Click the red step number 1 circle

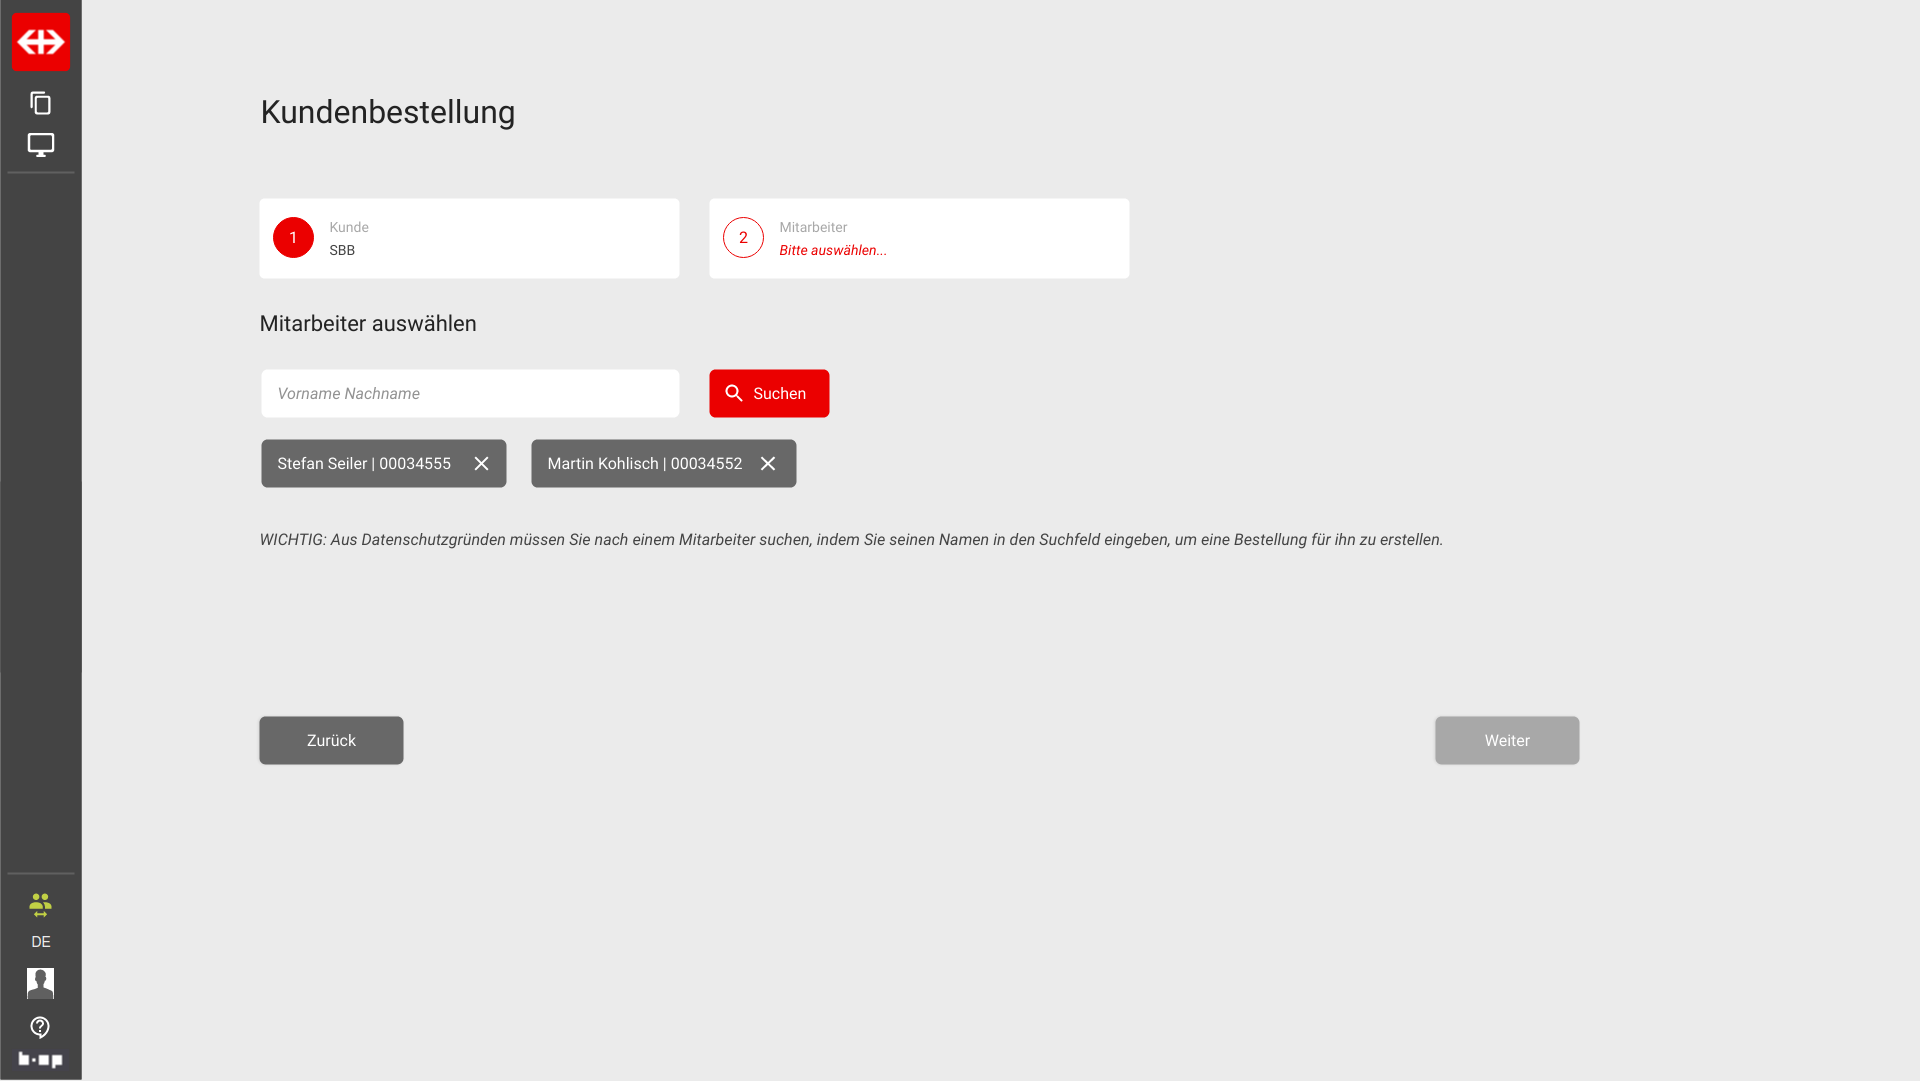293,238
